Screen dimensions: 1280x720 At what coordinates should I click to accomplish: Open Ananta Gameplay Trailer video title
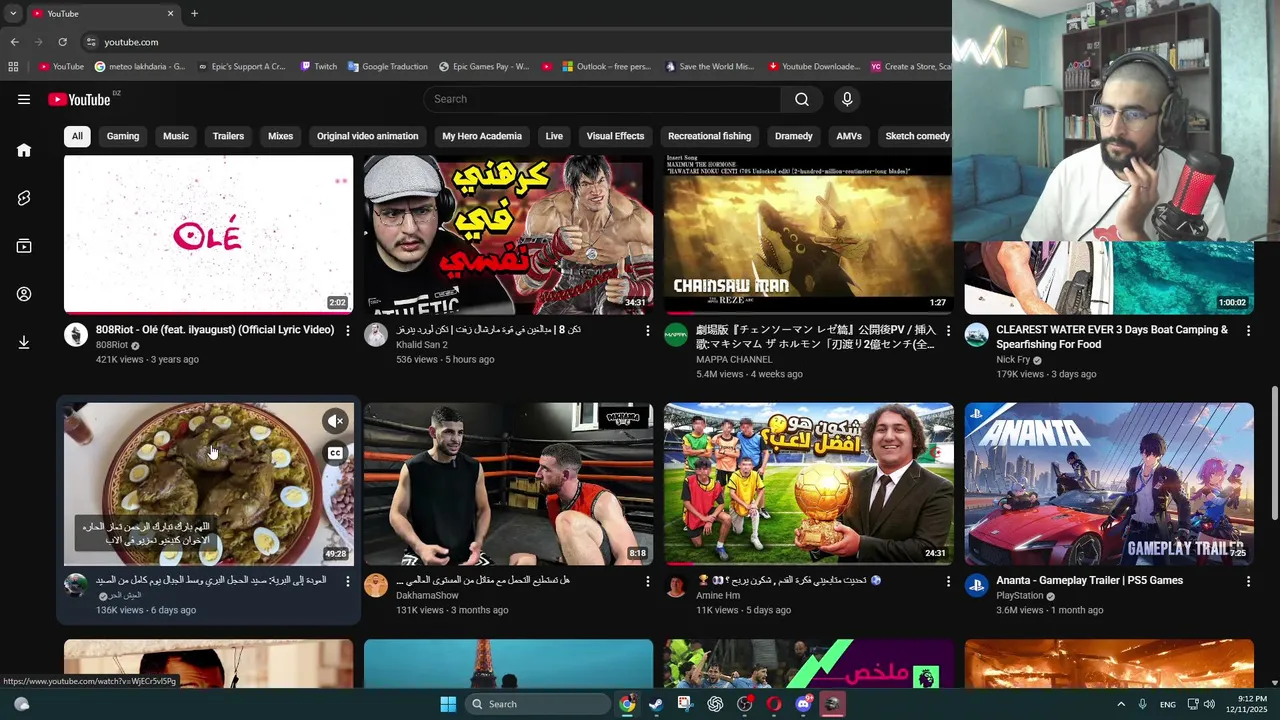1089,581
